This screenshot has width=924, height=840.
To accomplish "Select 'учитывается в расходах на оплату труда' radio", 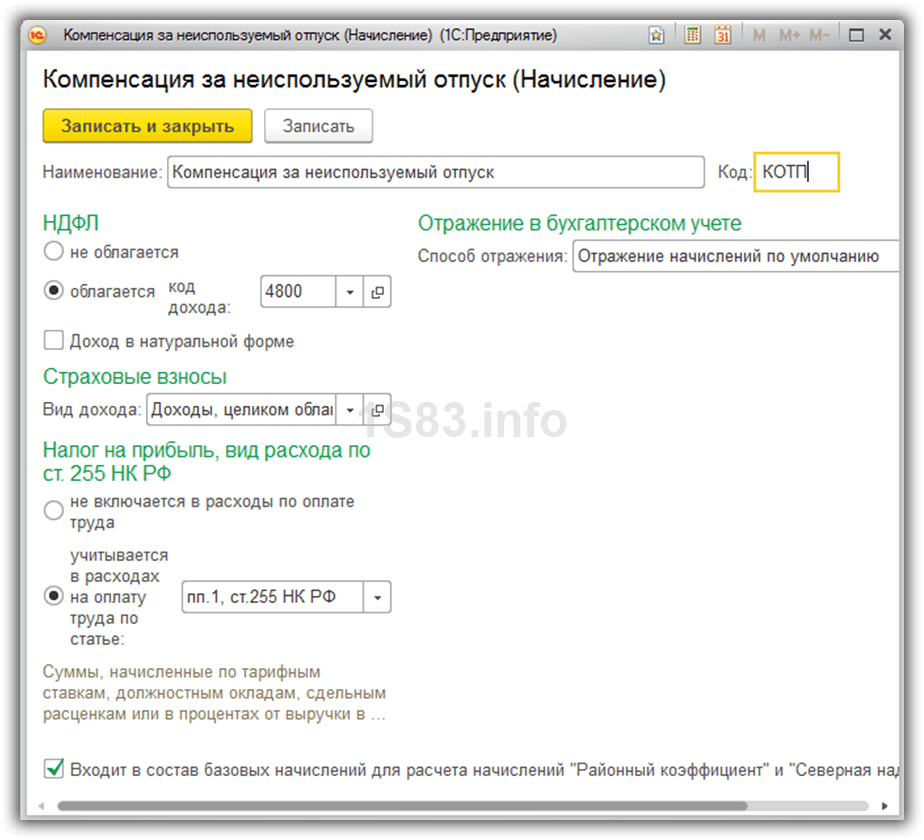I will tap(54, 596).
